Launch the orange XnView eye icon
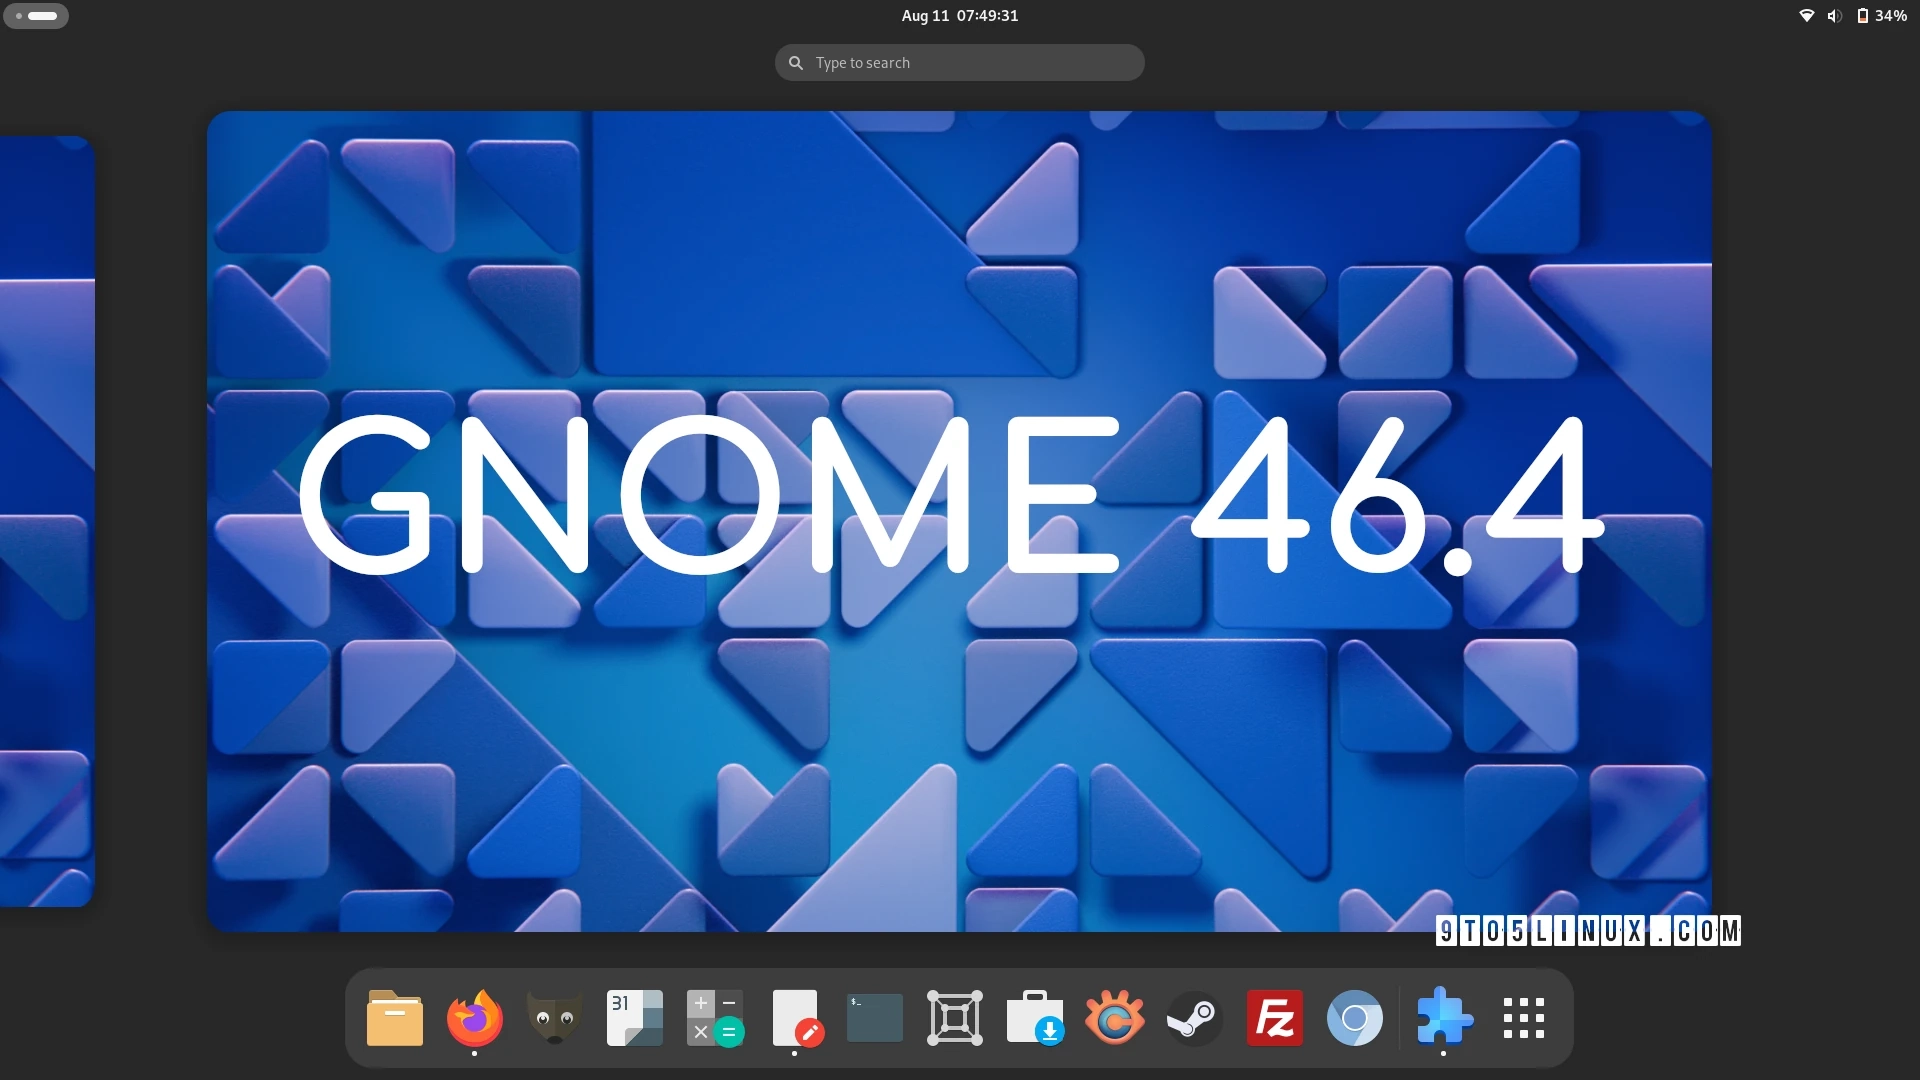 (x=1114, y=1018)
